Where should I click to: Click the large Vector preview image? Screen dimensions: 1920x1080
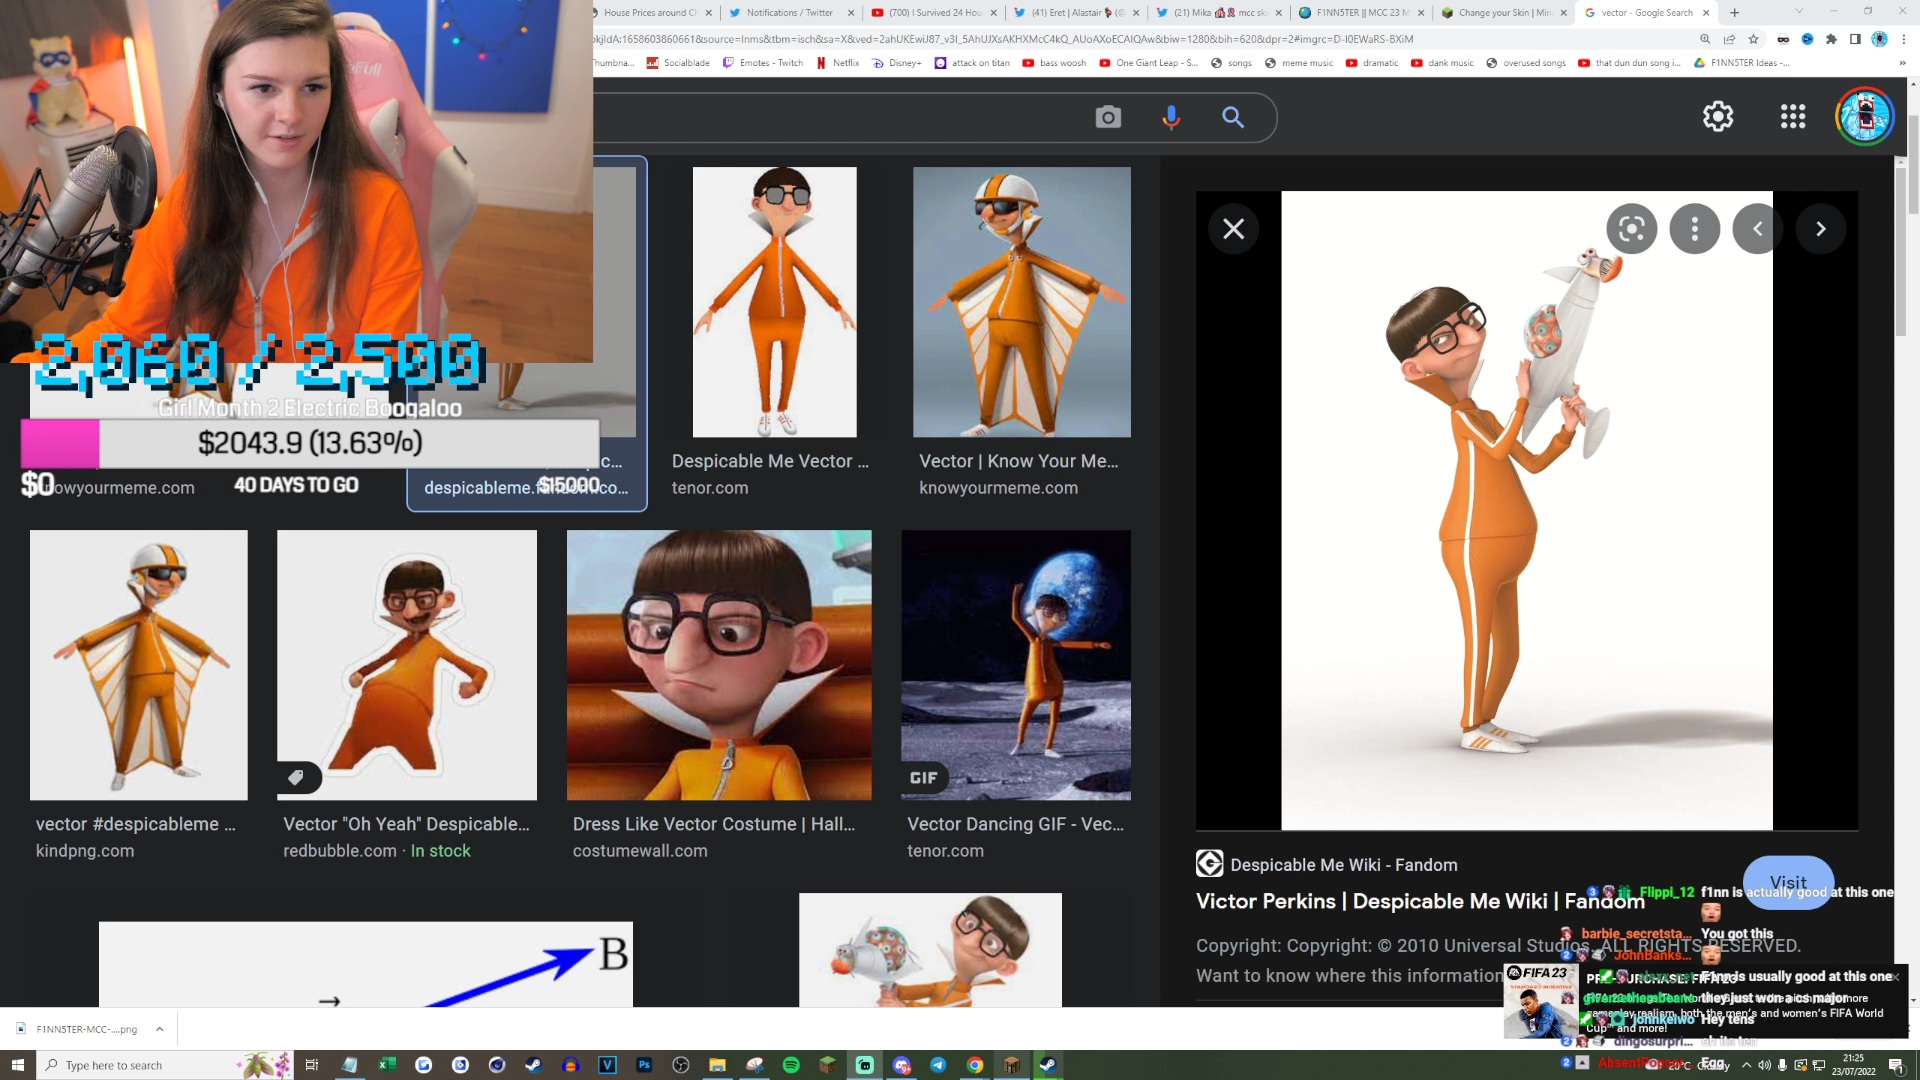pos(1527,510)
